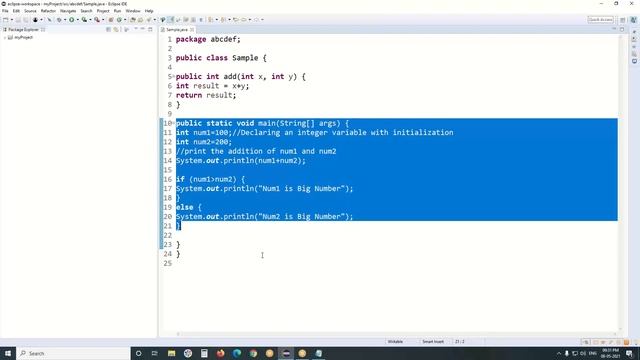This screenshot has height=360, width=640.
Task: Close the Sample.java editor tab
Action: [192, 30]
